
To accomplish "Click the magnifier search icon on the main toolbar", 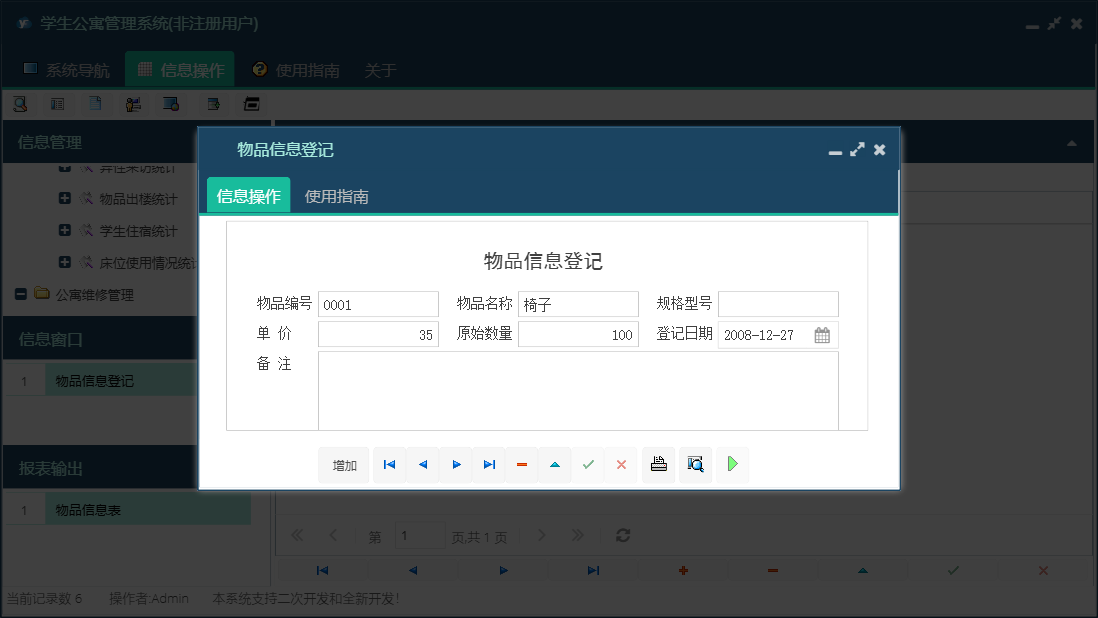I will [x=20, y=103].
